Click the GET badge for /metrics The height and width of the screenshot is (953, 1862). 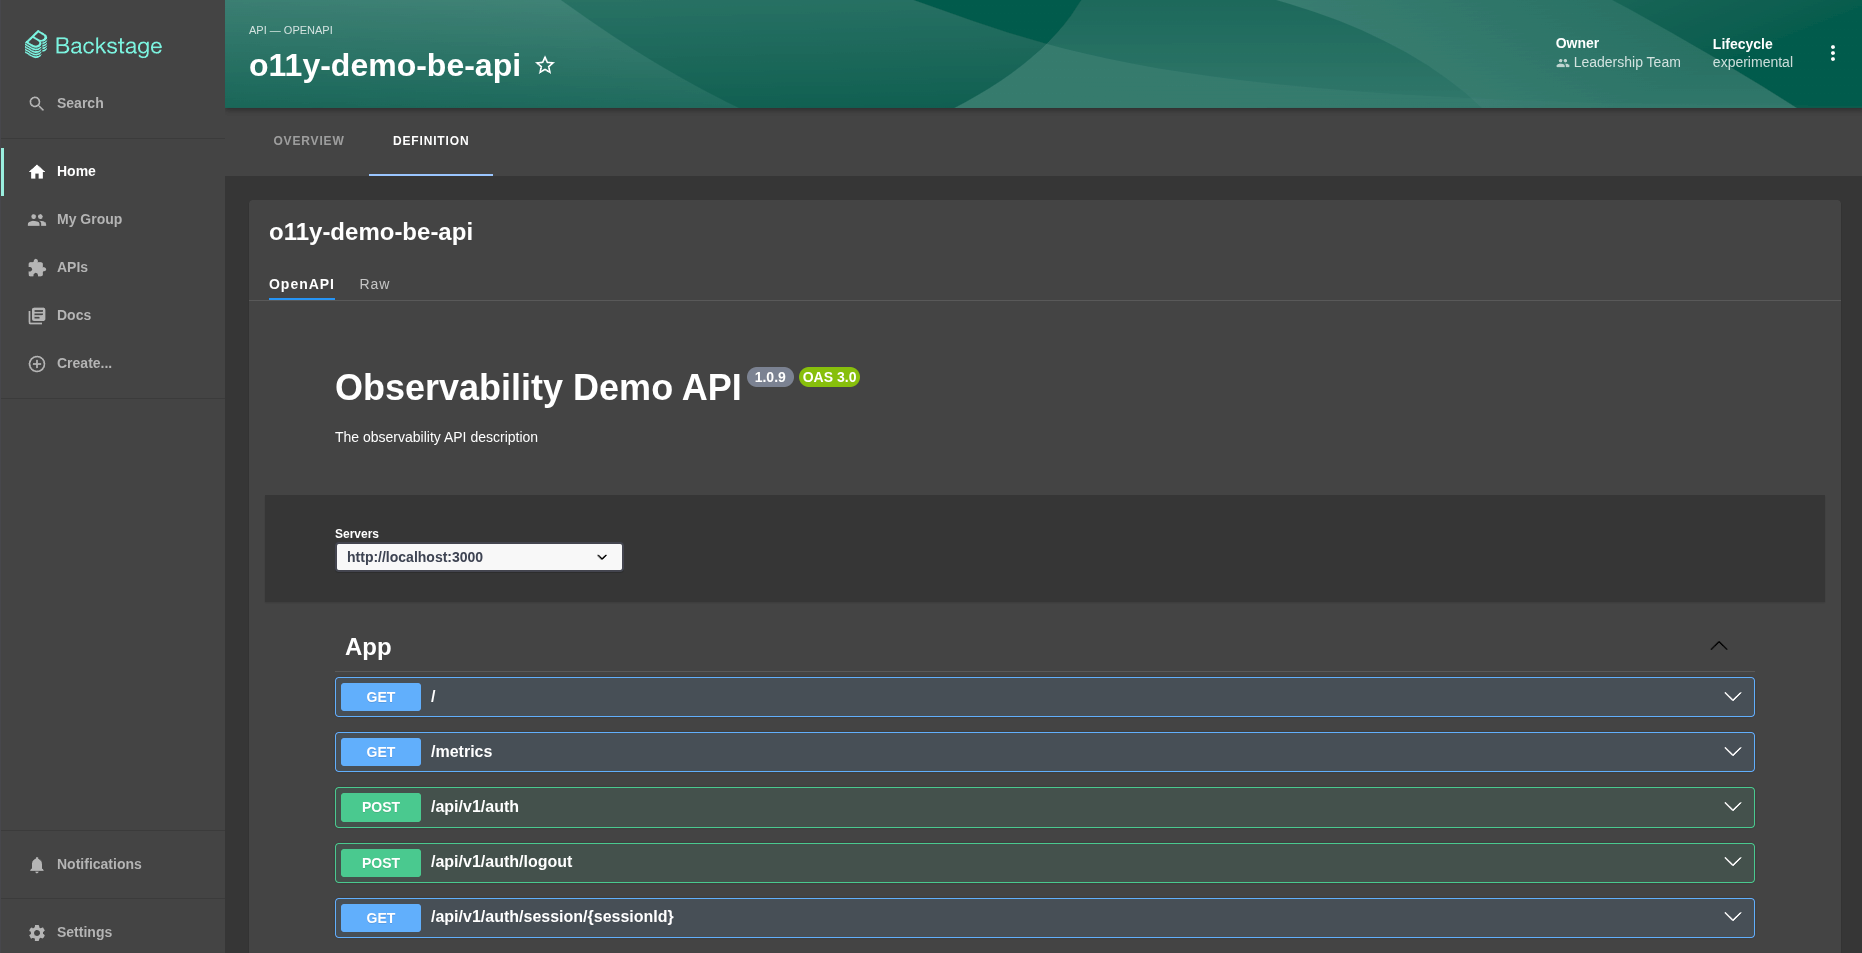click(381, 752)
